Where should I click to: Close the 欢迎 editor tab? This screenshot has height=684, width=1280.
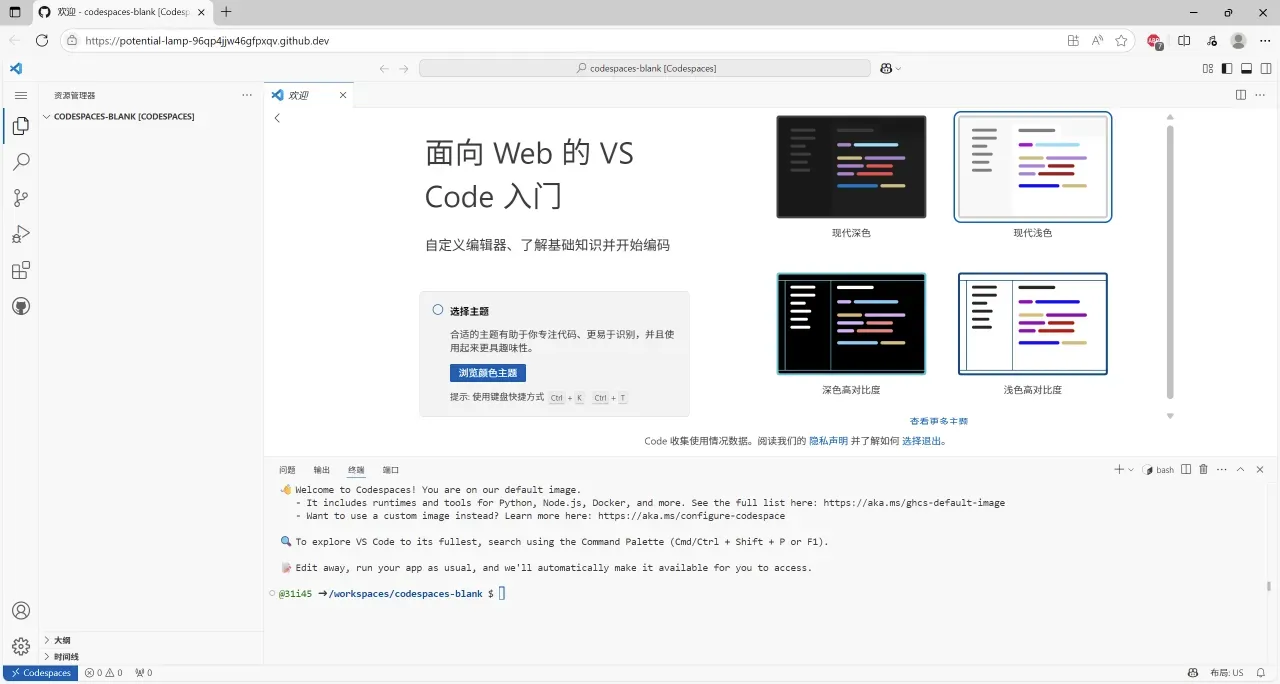tap(343, 95)
